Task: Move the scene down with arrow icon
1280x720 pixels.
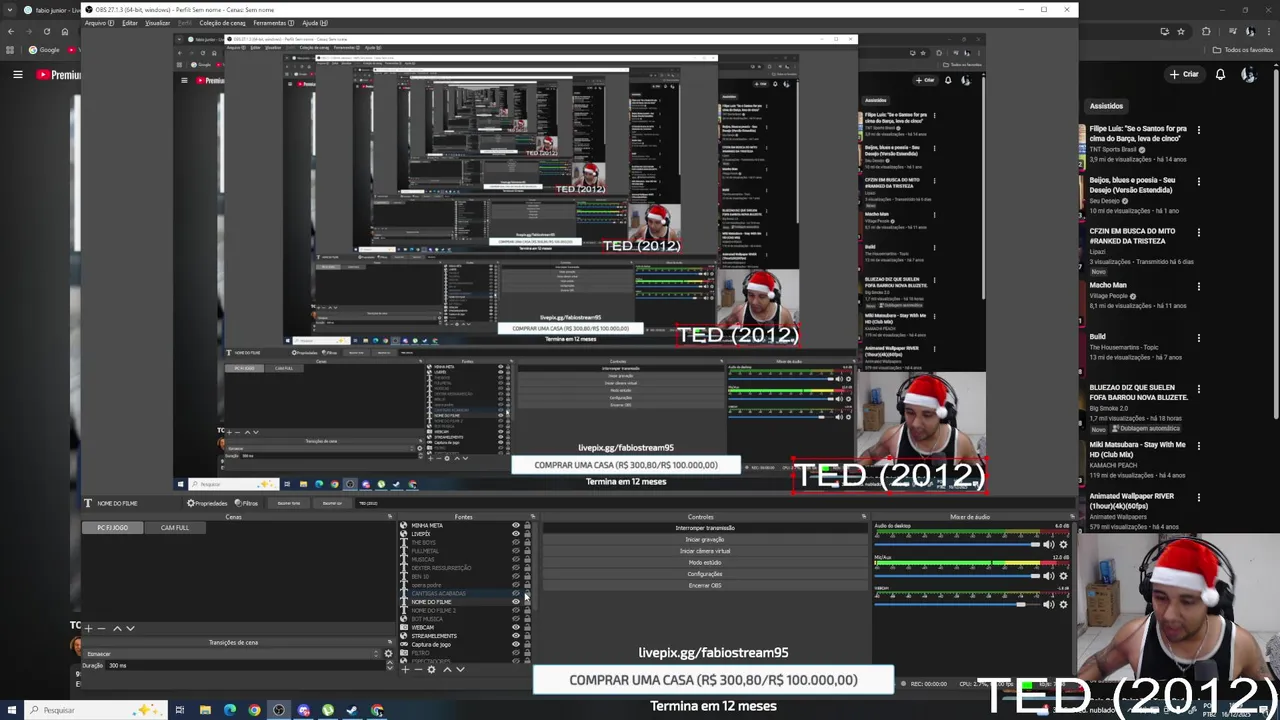Action: coord(130,628)
